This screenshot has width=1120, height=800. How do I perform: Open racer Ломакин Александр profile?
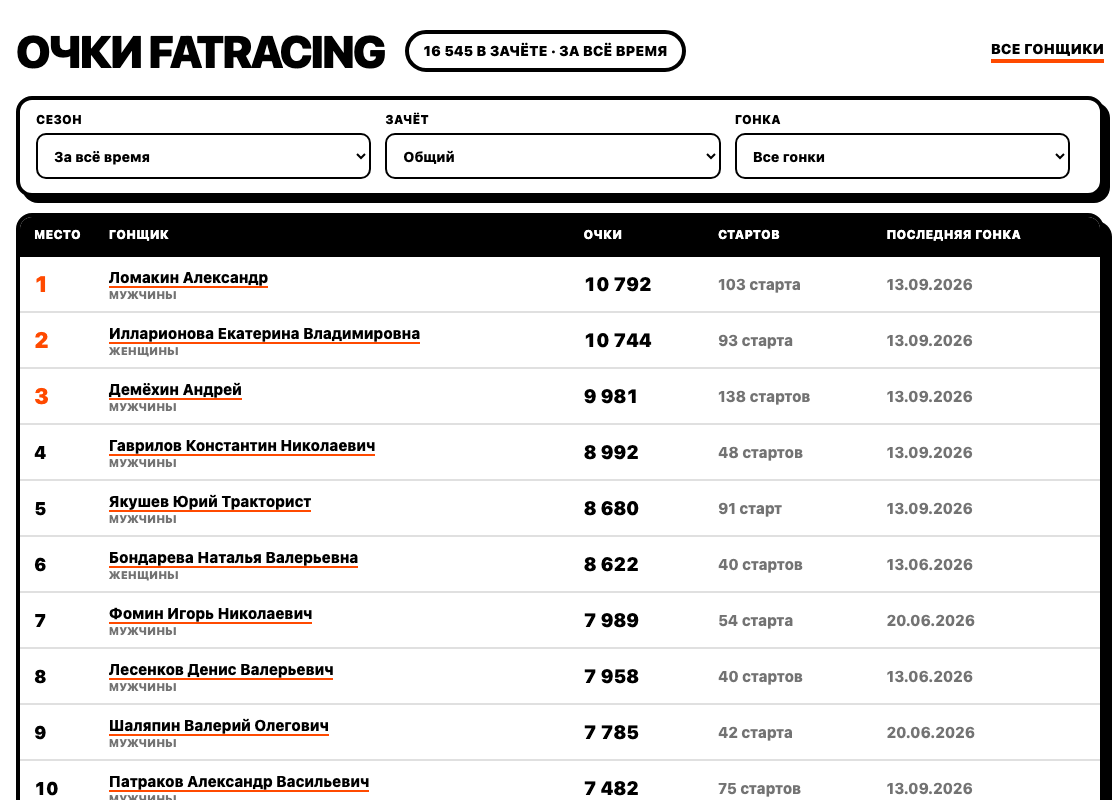188,277
